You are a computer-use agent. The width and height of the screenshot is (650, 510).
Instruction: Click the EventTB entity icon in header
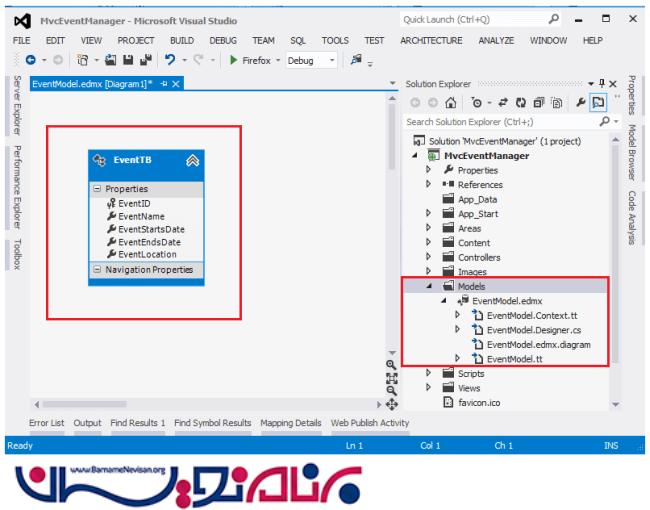click(x=99, y=160)
